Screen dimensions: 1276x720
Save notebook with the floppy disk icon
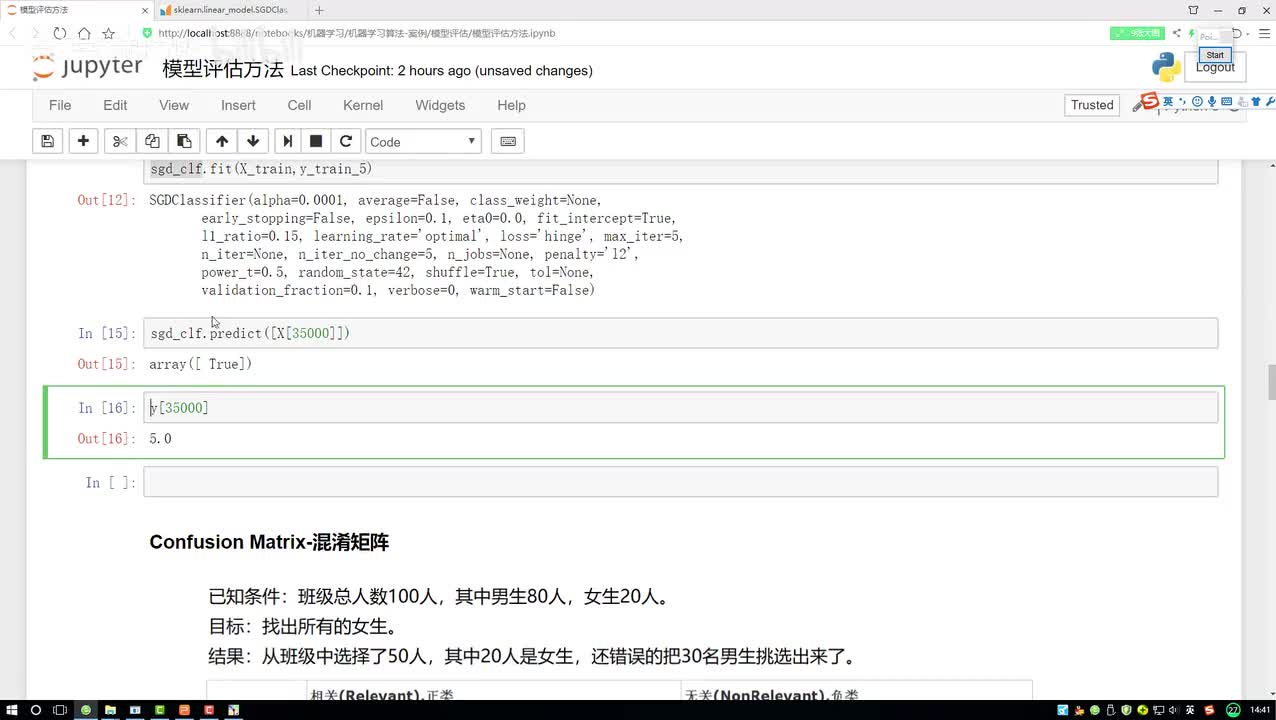tap(47, 141)
